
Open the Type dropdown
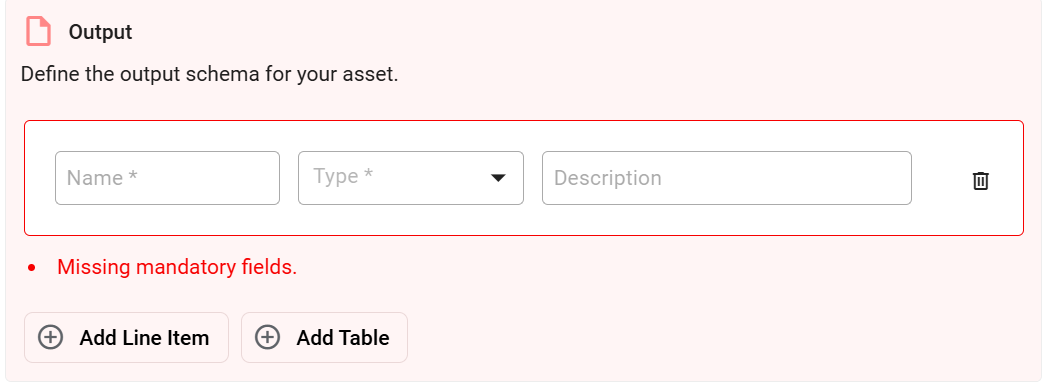click(411, 178)
